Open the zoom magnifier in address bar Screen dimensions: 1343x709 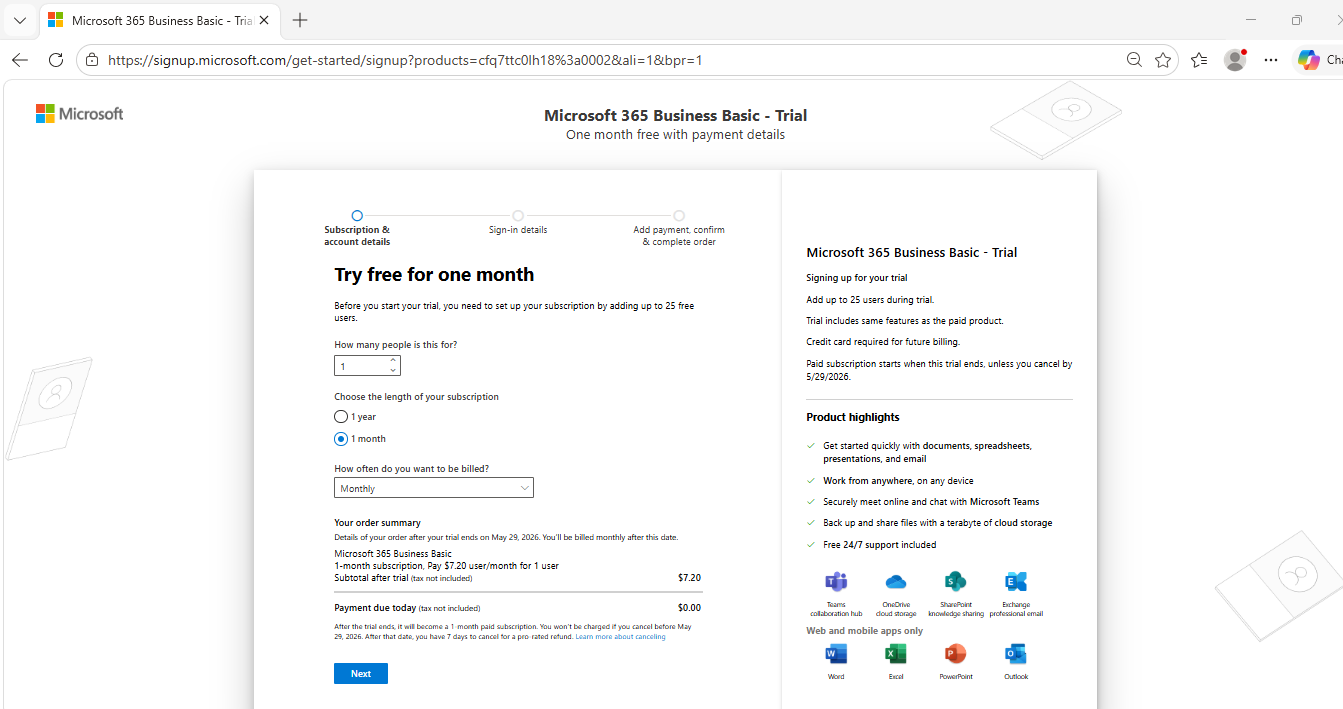[x=1134, y=60]
